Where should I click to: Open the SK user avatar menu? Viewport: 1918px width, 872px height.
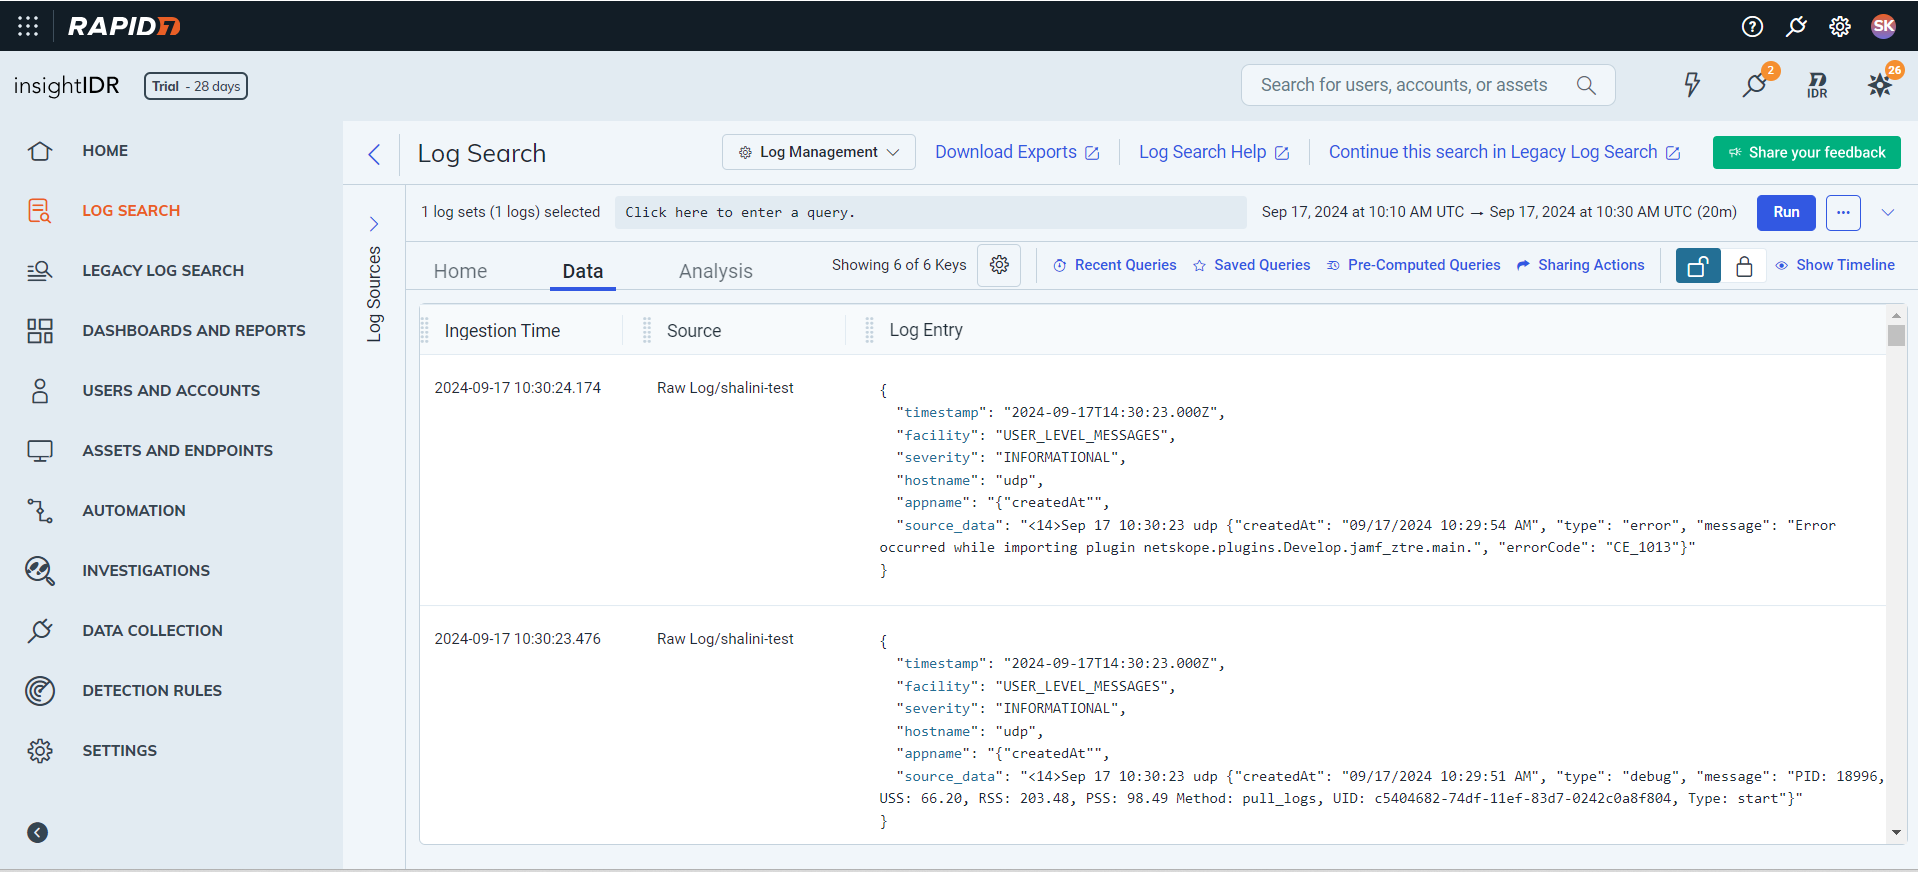[x=1884, y=26]
